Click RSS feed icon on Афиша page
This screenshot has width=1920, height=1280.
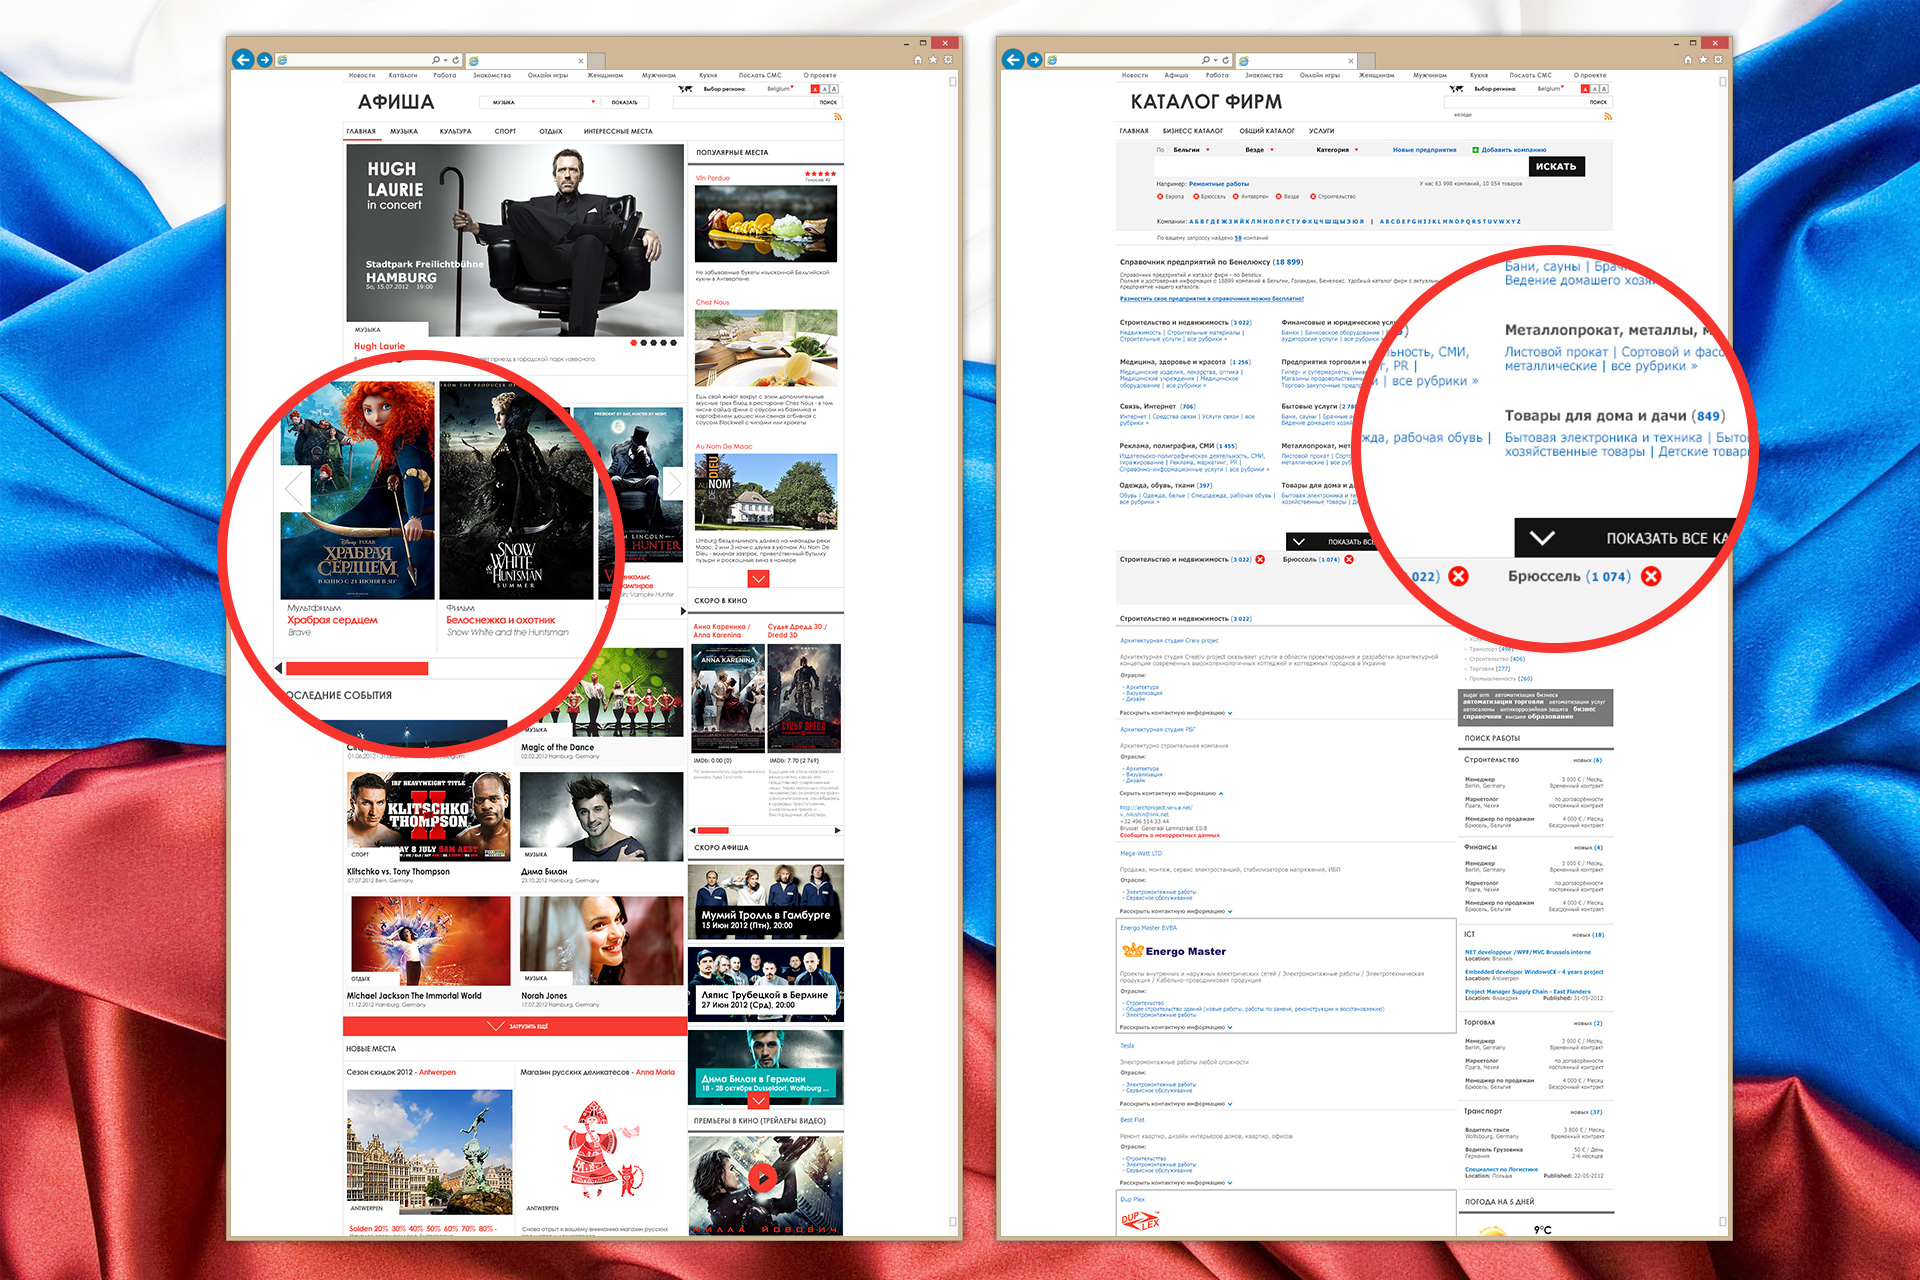(838, 117)
